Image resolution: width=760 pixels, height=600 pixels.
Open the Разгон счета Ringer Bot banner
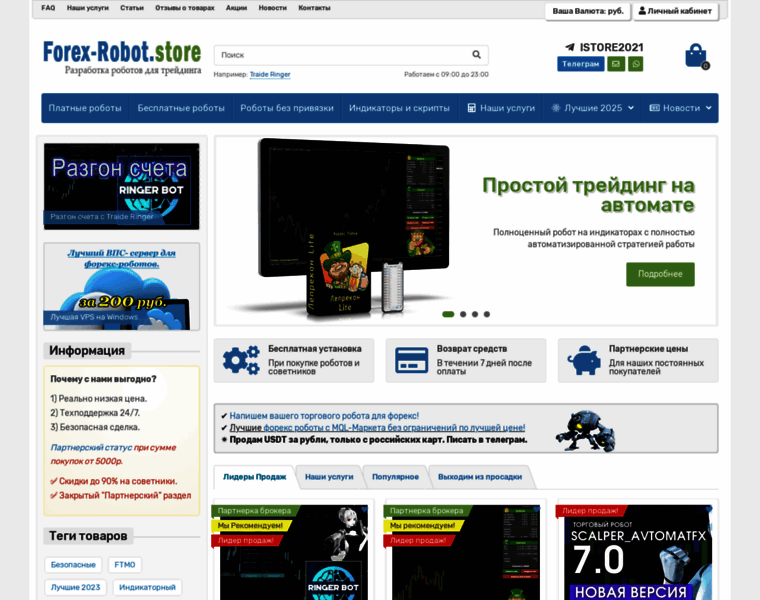[x=122, y=186]
